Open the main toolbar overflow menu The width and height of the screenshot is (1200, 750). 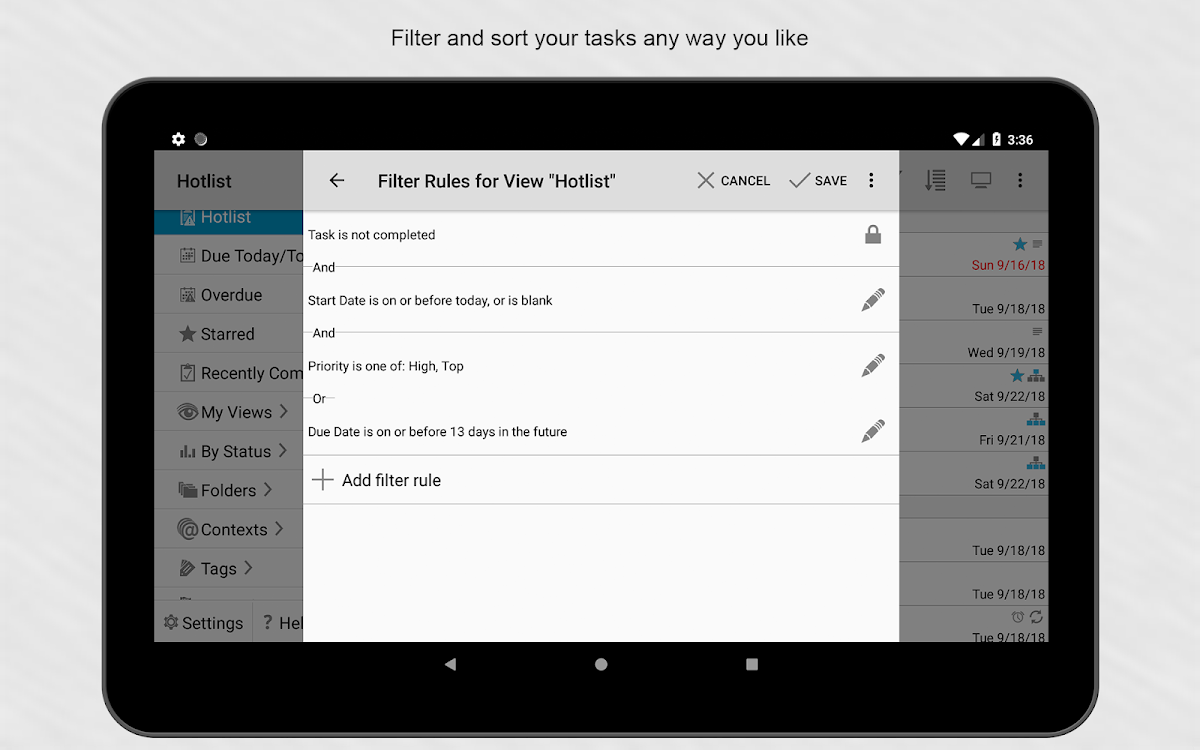coord(1020,181)
